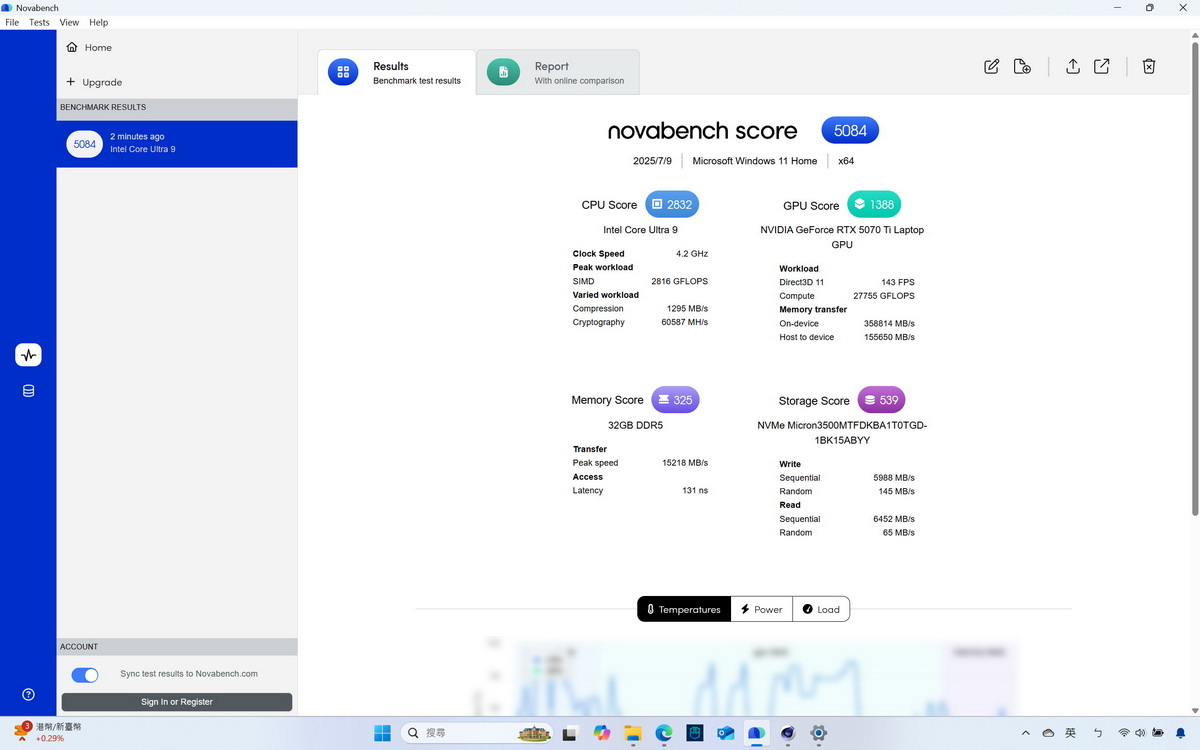
Task: Click the edit result pencil icon
Action: [x=991, y=67]
